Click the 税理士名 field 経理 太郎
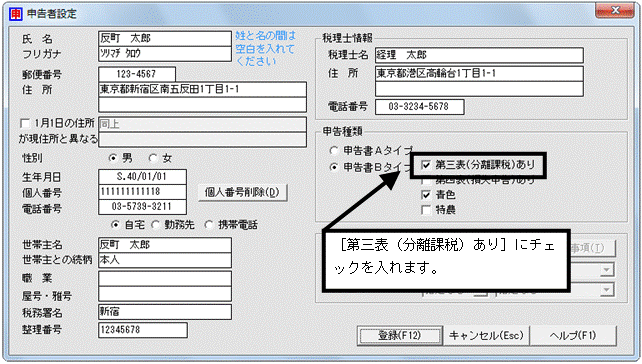The width and height of the screenshot is (642, 364). coord(479,55)
